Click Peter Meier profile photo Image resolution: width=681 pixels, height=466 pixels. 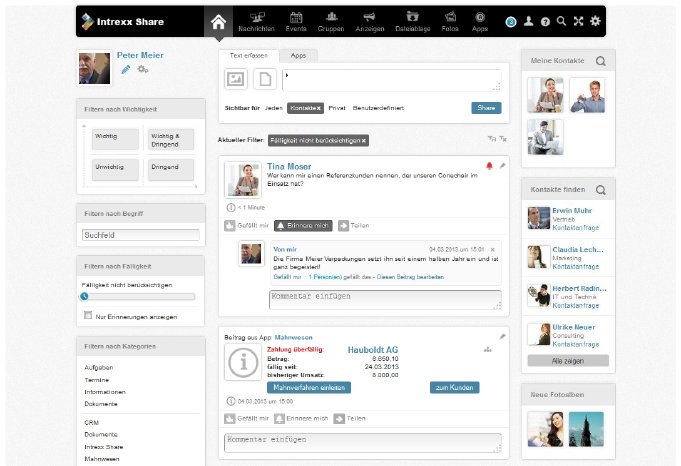point(94,69)
